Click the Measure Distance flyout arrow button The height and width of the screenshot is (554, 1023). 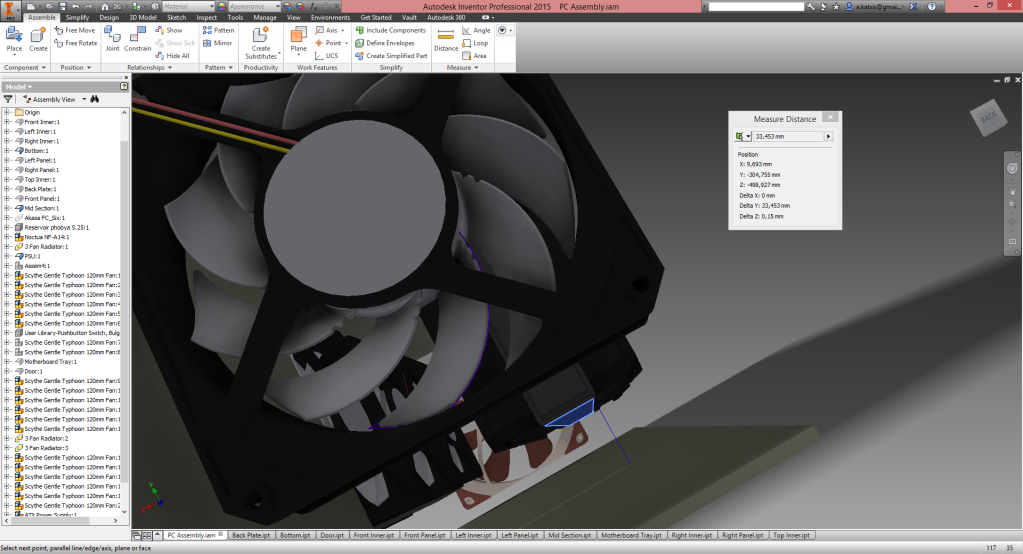[828, 136]
